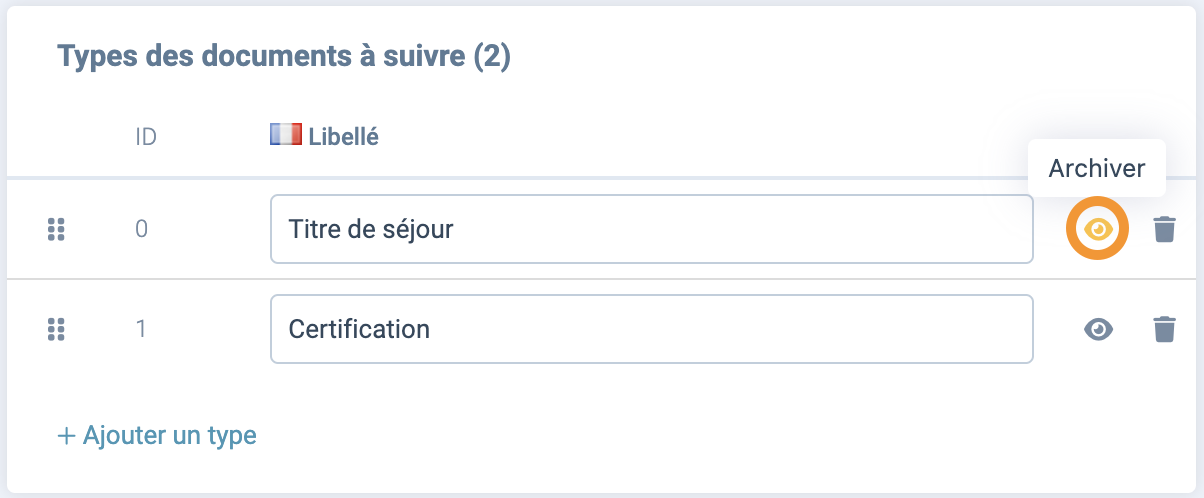
Task: Click the plus sign before Ajouter un type
Action: [x=67, y=436]
